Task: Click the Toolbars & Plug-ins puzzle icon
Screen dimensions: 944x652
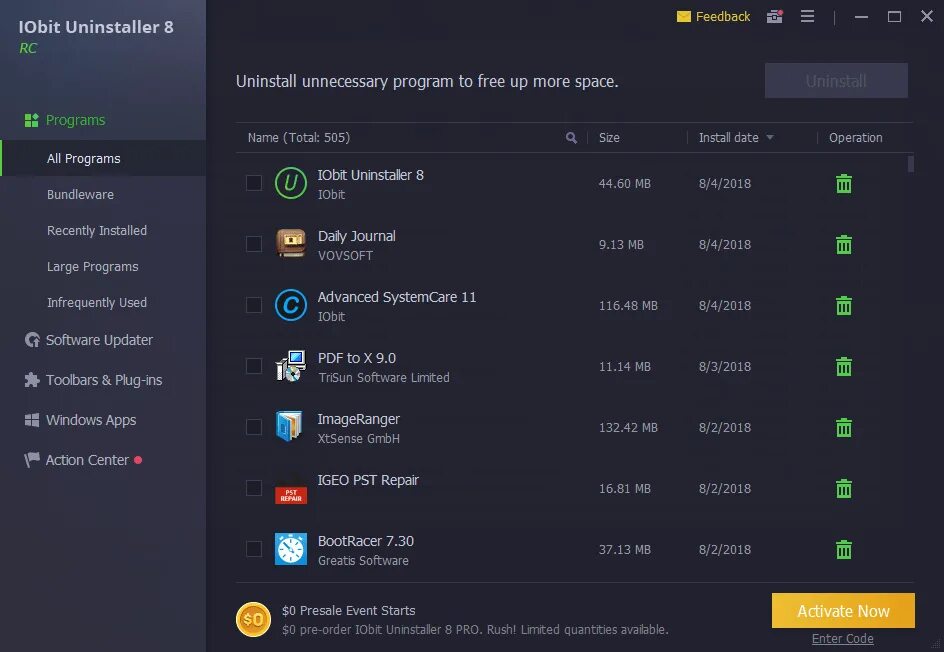Action: tap(32, 380)
